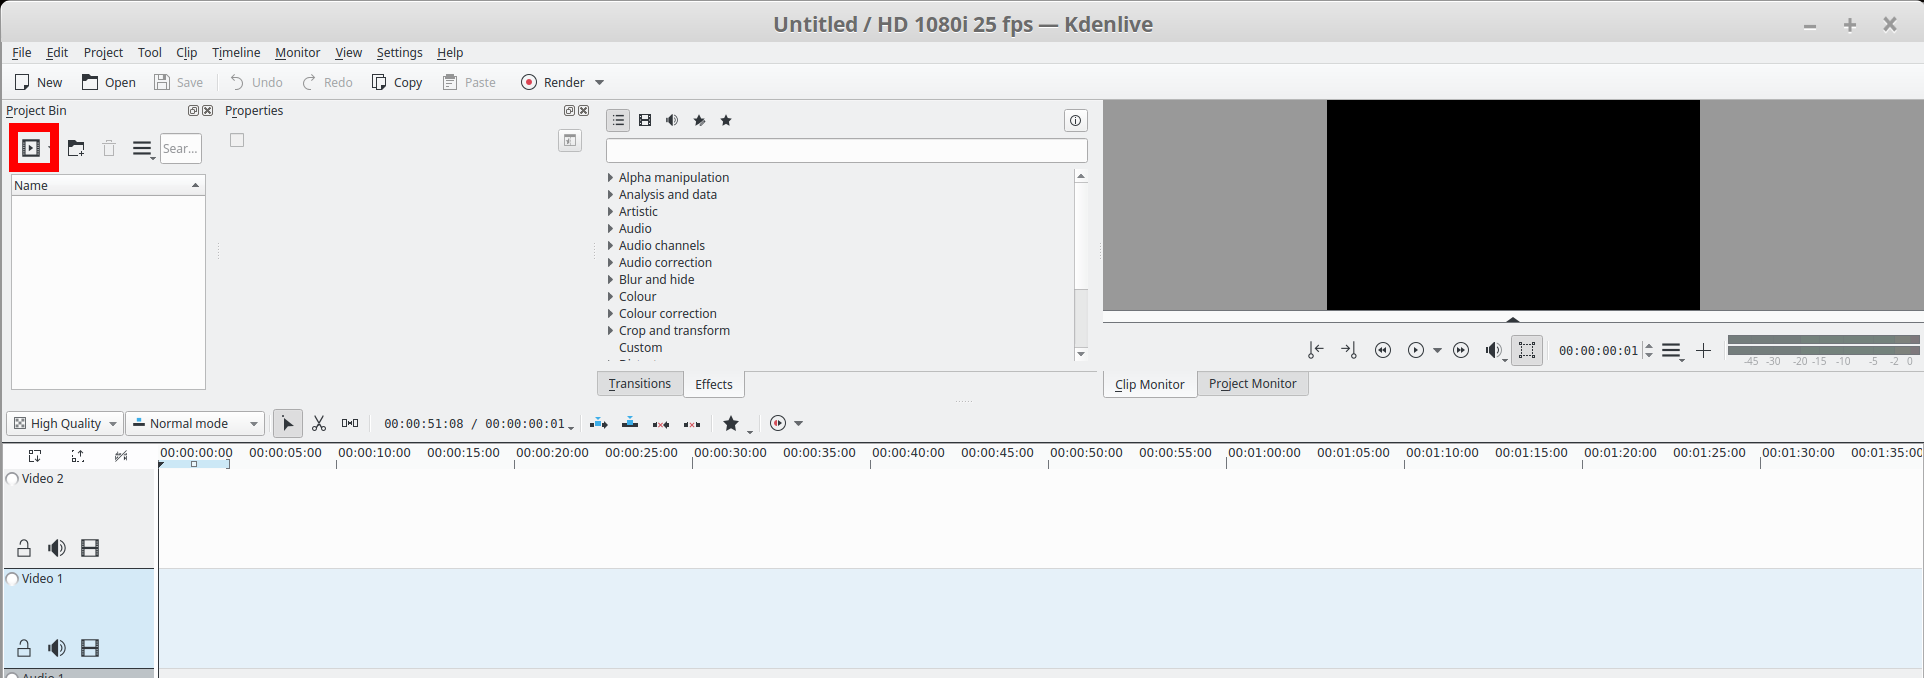This screenshot has width=1924, height=678.
Task: Show custom effects with the half-star icon
Action: (699, 120)
